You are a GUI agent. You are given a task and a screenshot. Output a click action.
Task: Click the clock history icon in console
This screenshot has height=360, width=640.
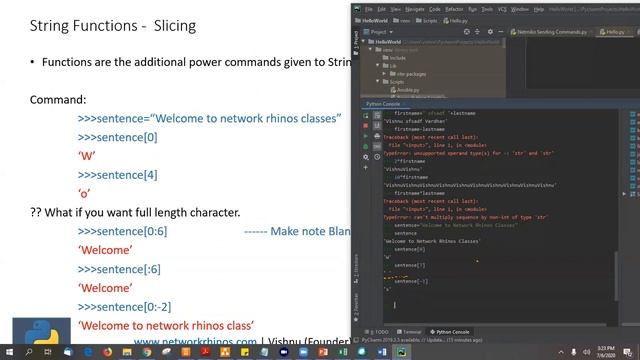click(377, 157)
